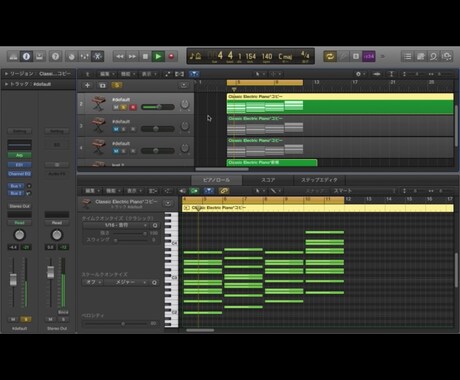
Task: Click the Stop transport button
Action: tap(145, 56)
